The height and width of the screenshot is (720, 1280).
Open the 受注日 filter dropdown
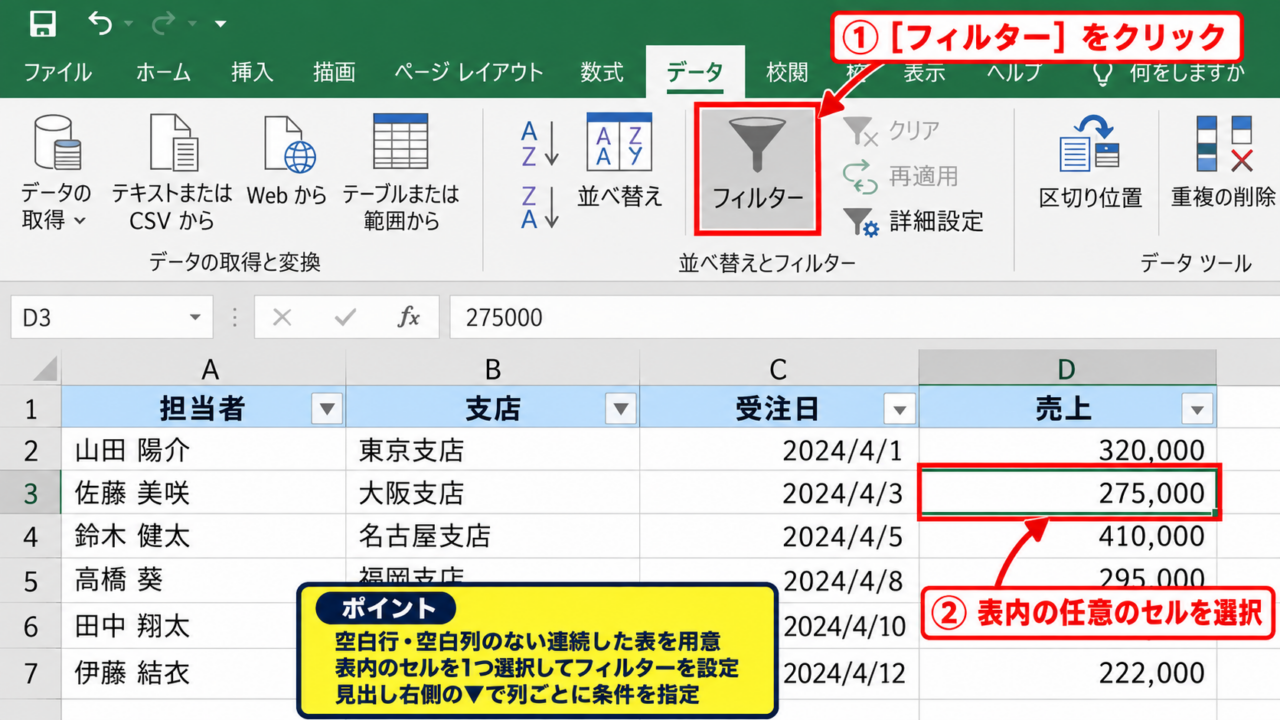coord(899,409)
